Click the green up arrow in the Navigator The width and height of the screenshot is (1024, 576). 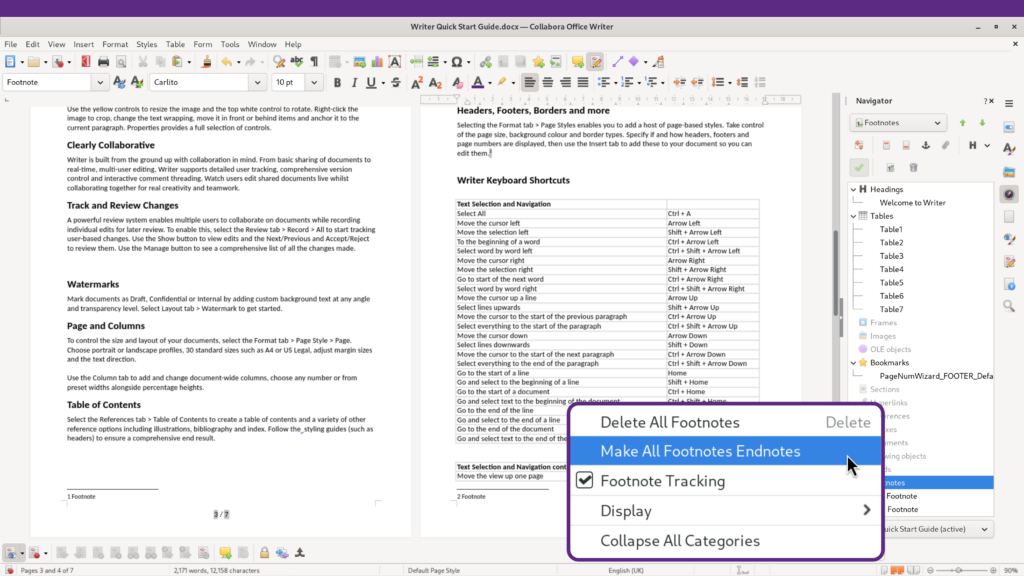[962, 123]
